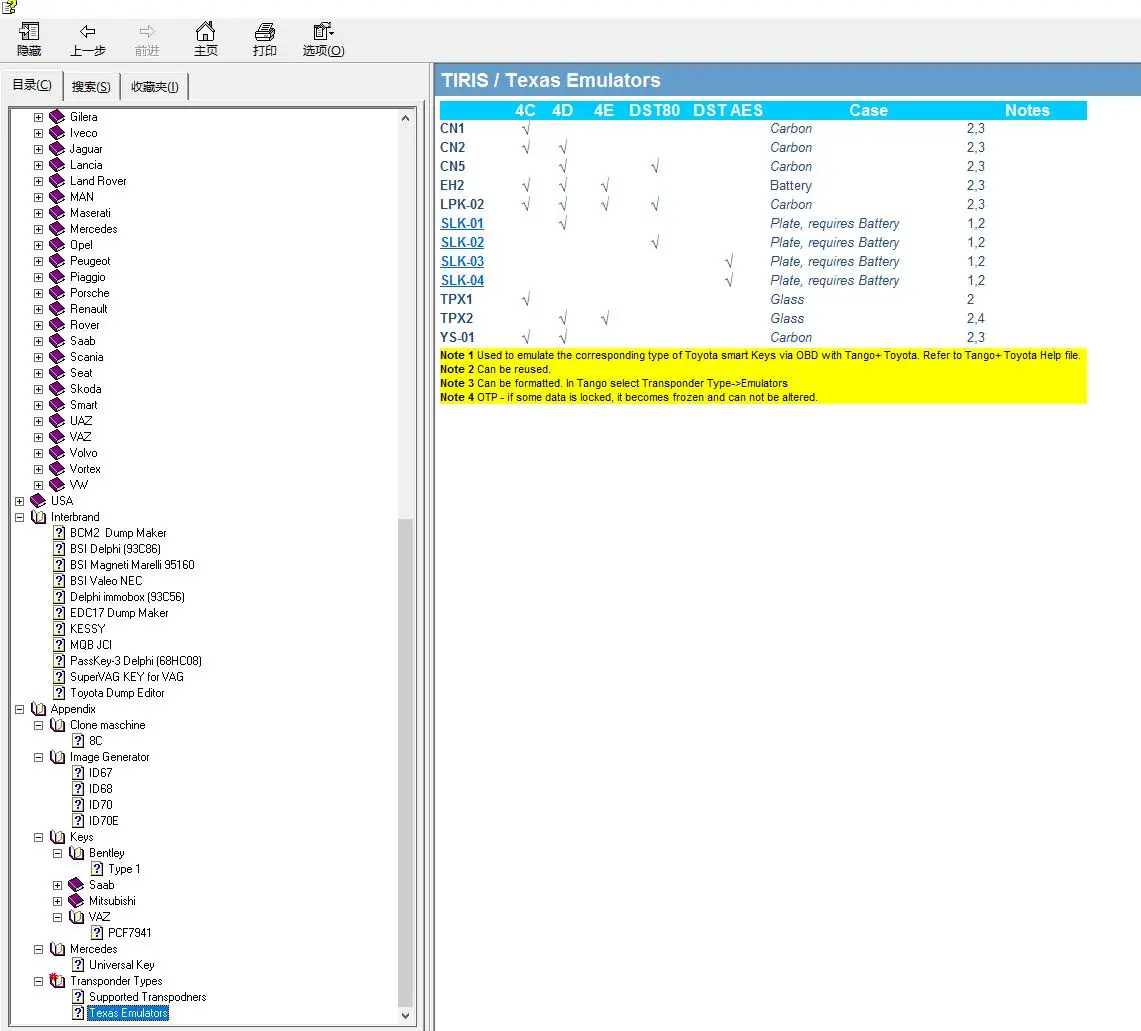
Task: Click the open book icon beside Appendix
Action: coord(39,709)
